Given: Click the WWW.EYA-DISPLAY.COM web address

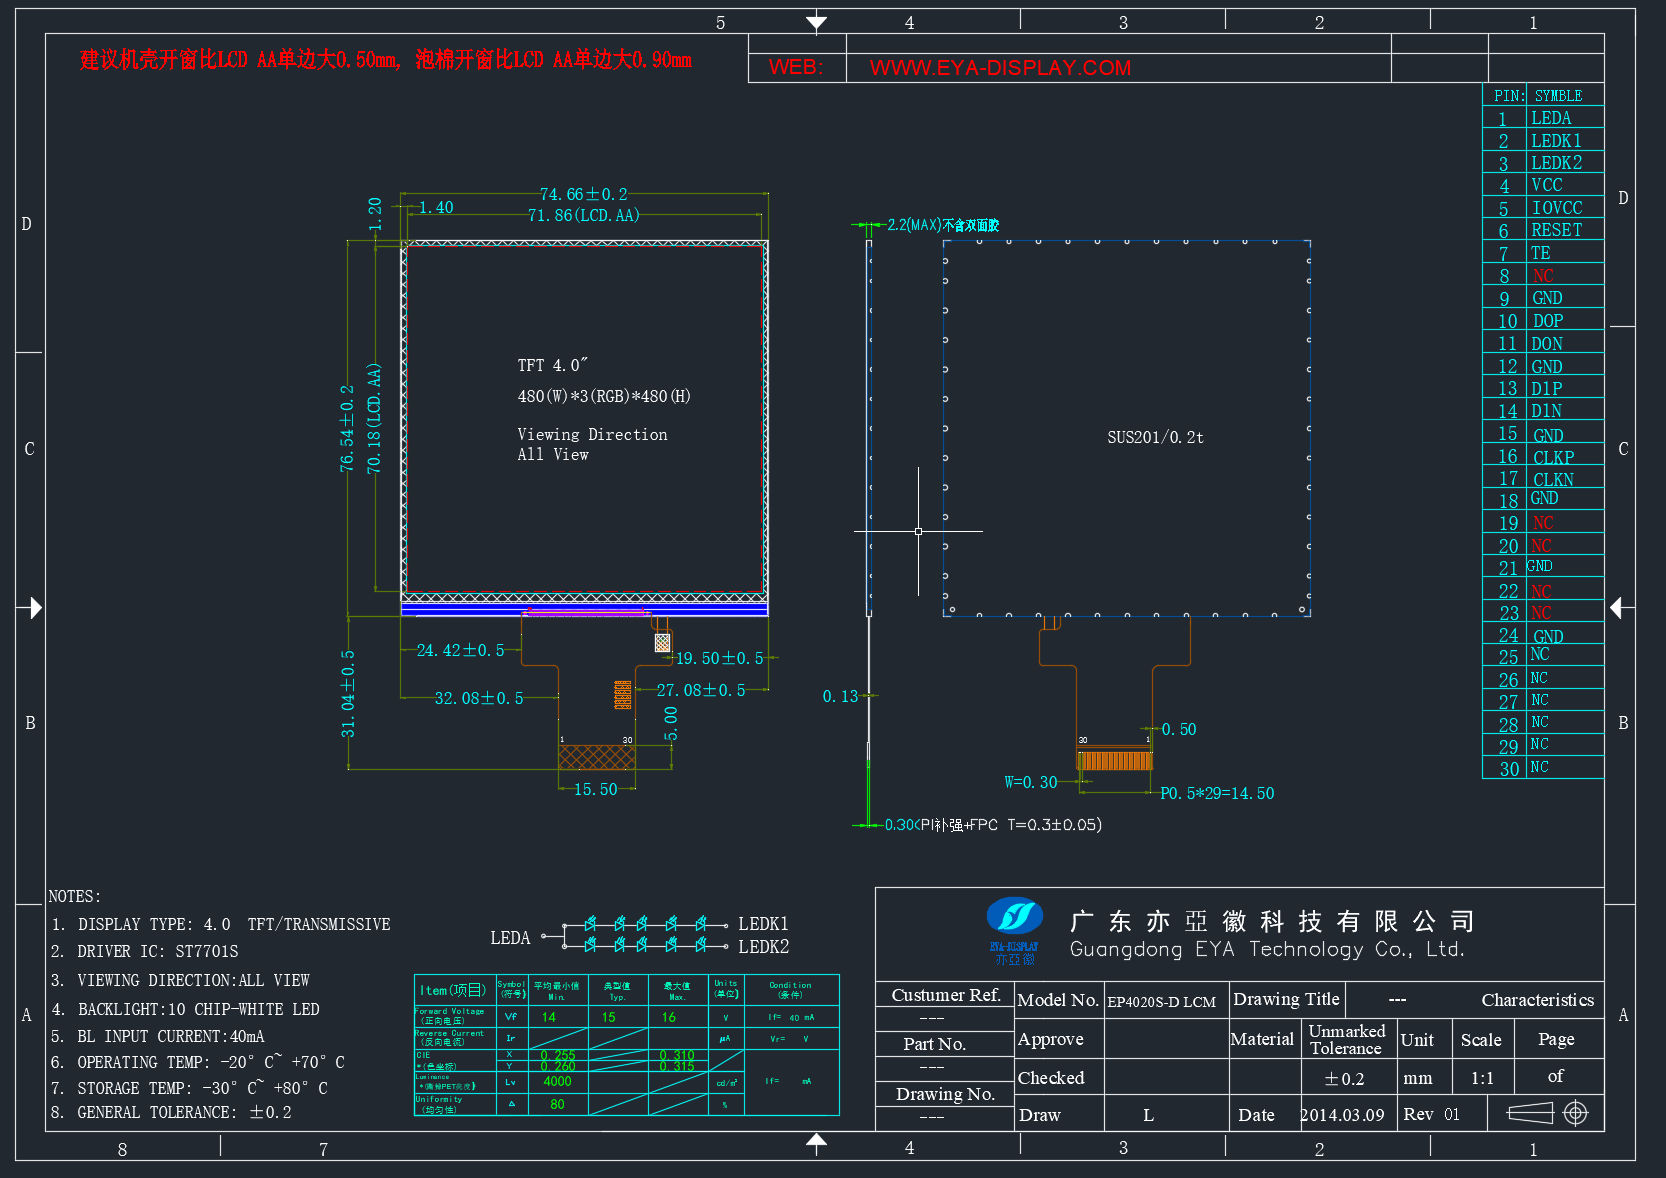Looking at the screenshot, I should (1000, 67).
